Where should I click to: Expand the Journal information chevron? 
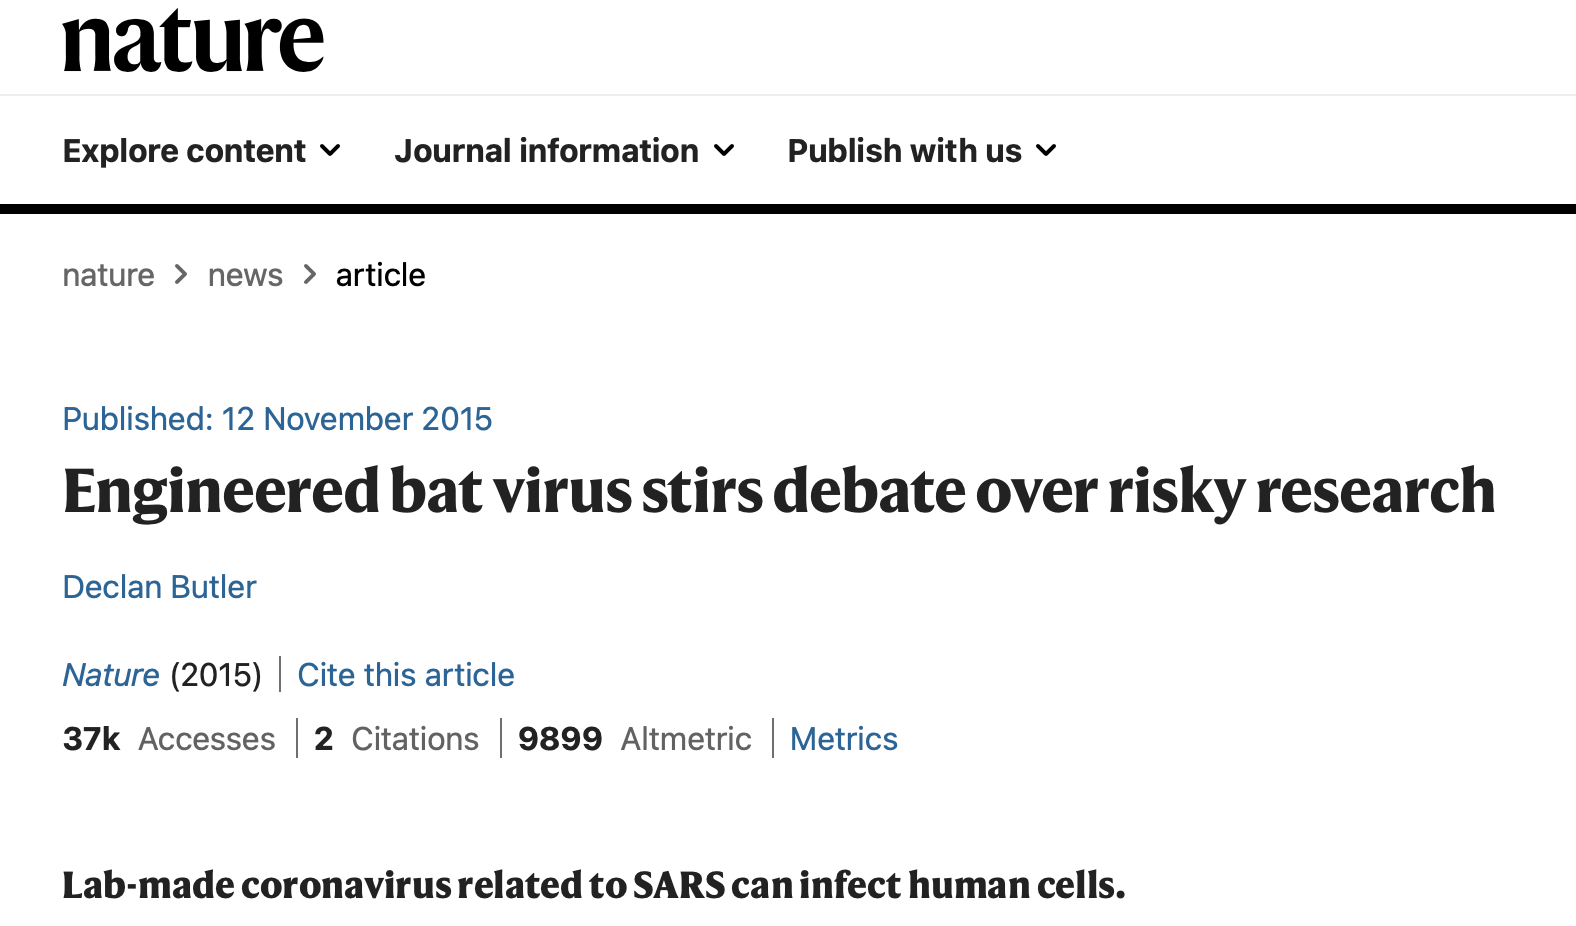click(x=724, y=151)
